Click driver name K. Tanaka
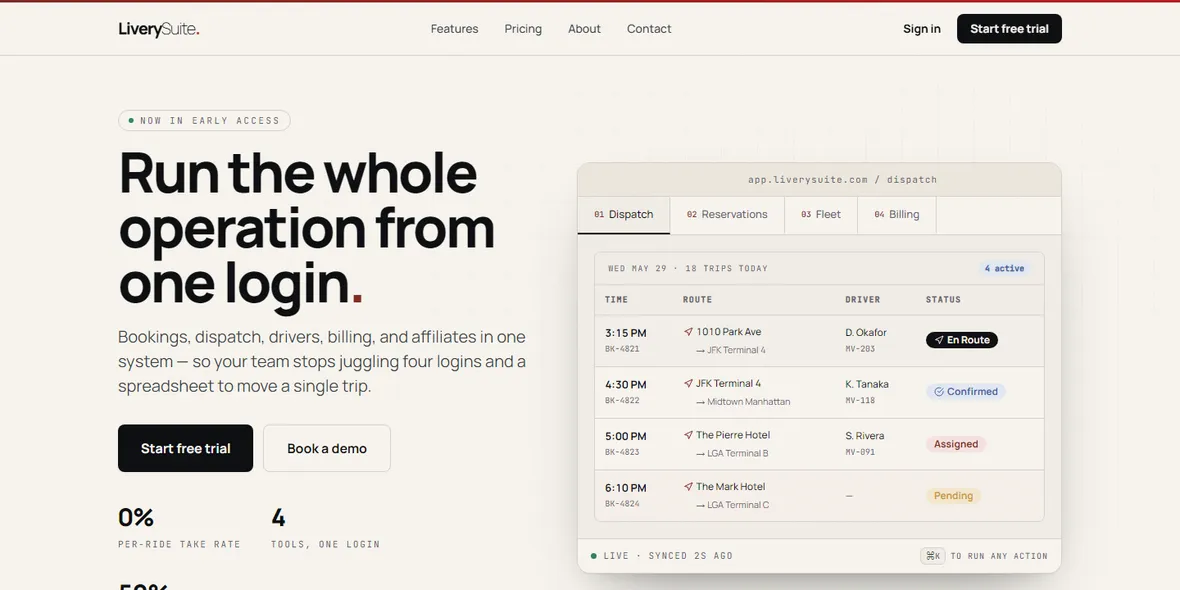The image size is (1180, 590). [867, 384]
